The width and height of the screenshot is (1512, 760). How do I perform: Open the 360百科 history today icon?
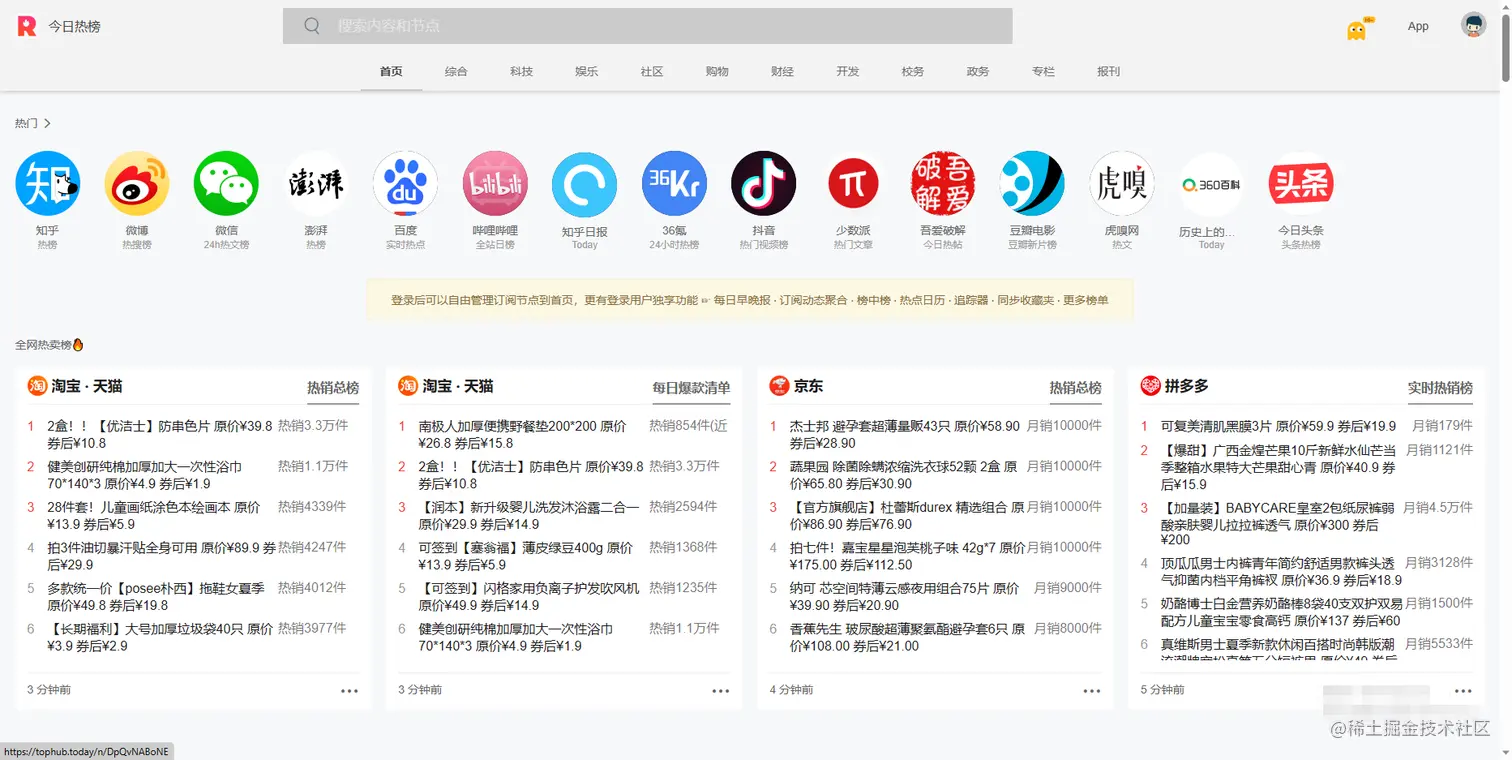pyautogui.click(x=1211, y=184)
